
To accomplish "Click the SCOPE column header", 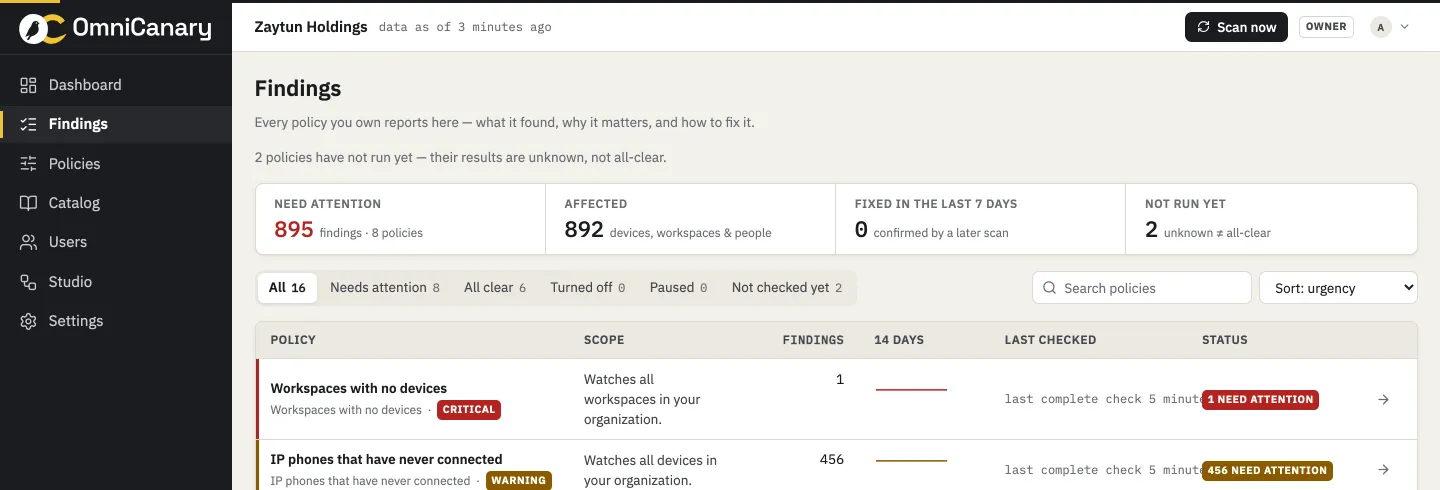I will coord(604,340).
